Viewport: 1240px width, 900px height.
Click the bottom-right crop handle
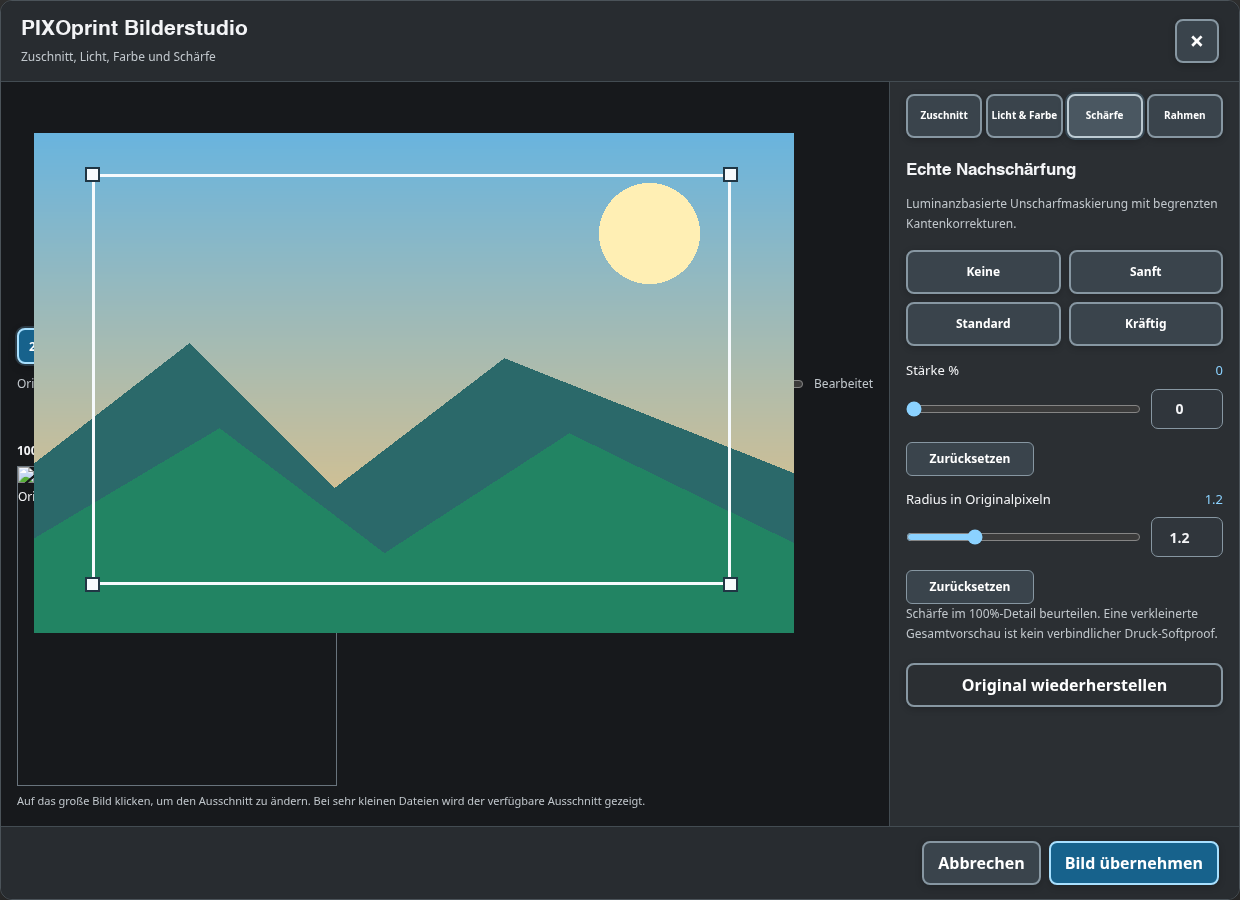[x=730, y=584]
